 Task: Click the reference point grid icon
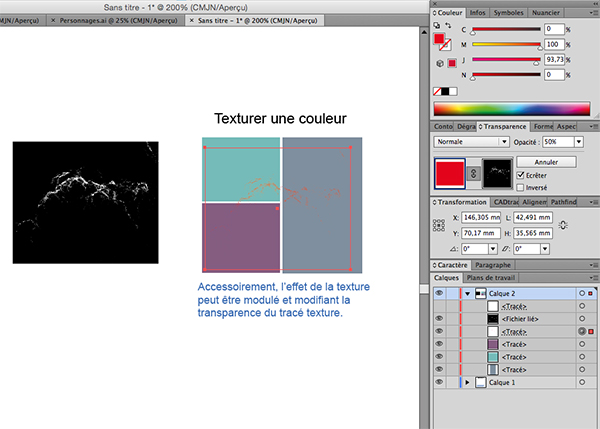click(440, 224)
